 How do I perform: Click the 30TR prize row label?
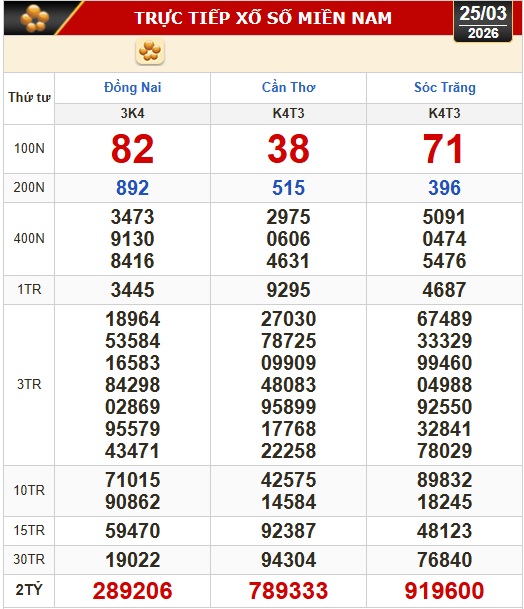point(29,560)
